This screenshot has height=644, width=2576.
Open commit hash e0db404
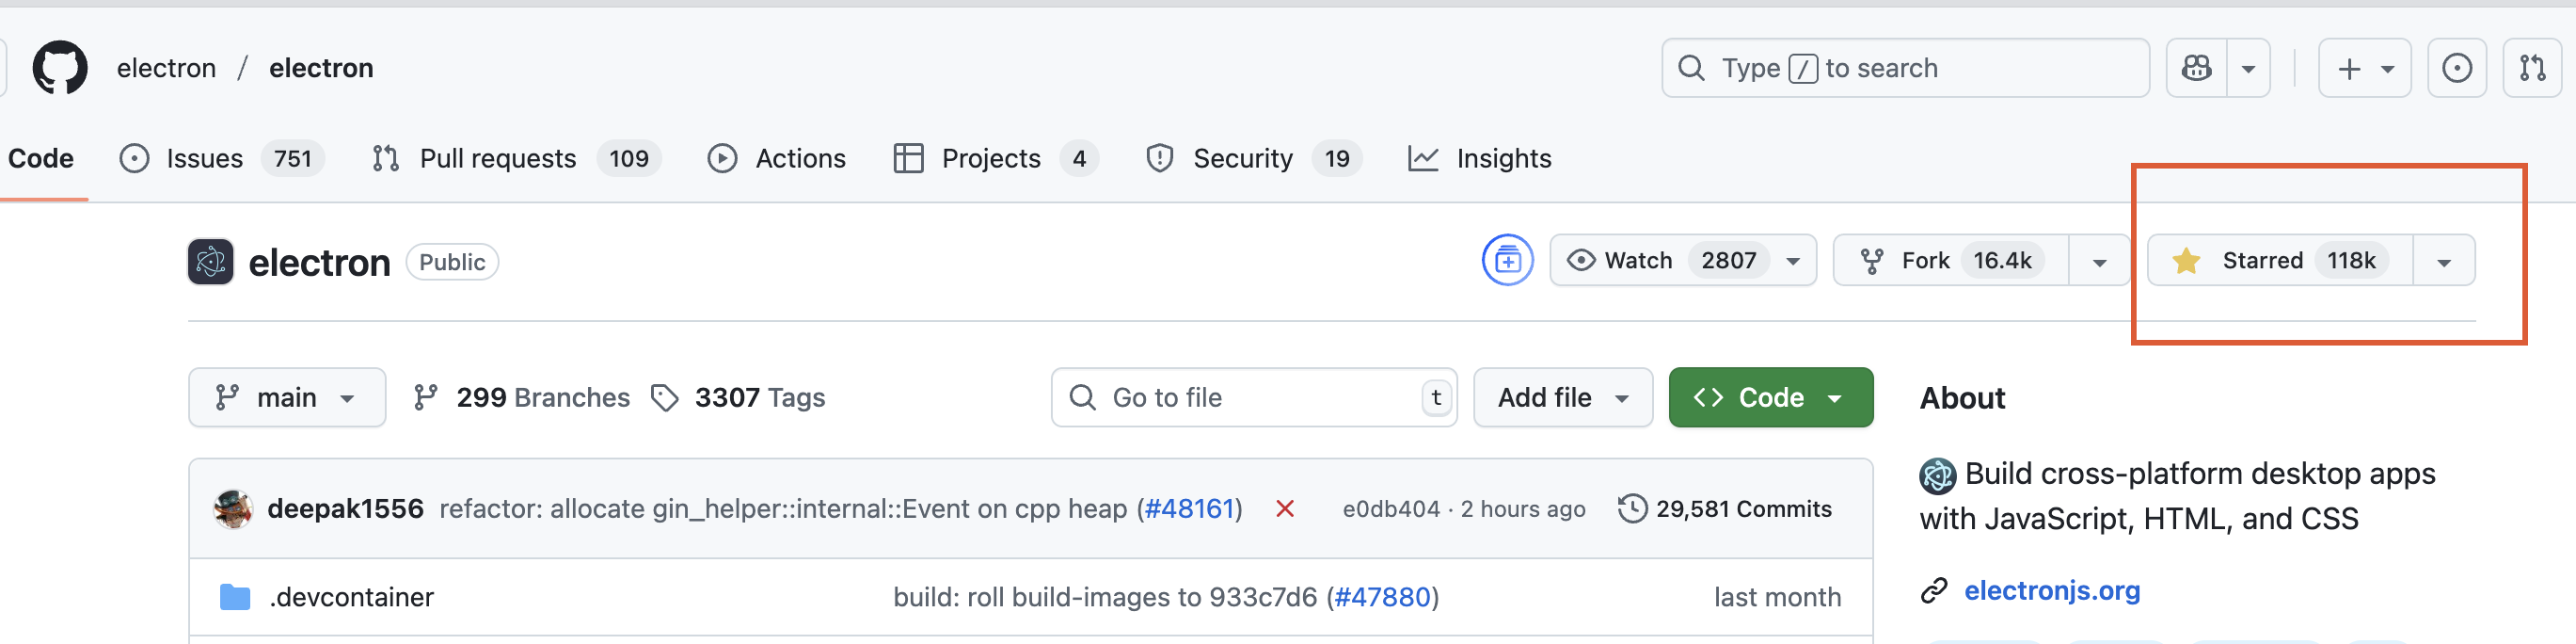(x=1391, y=509)
